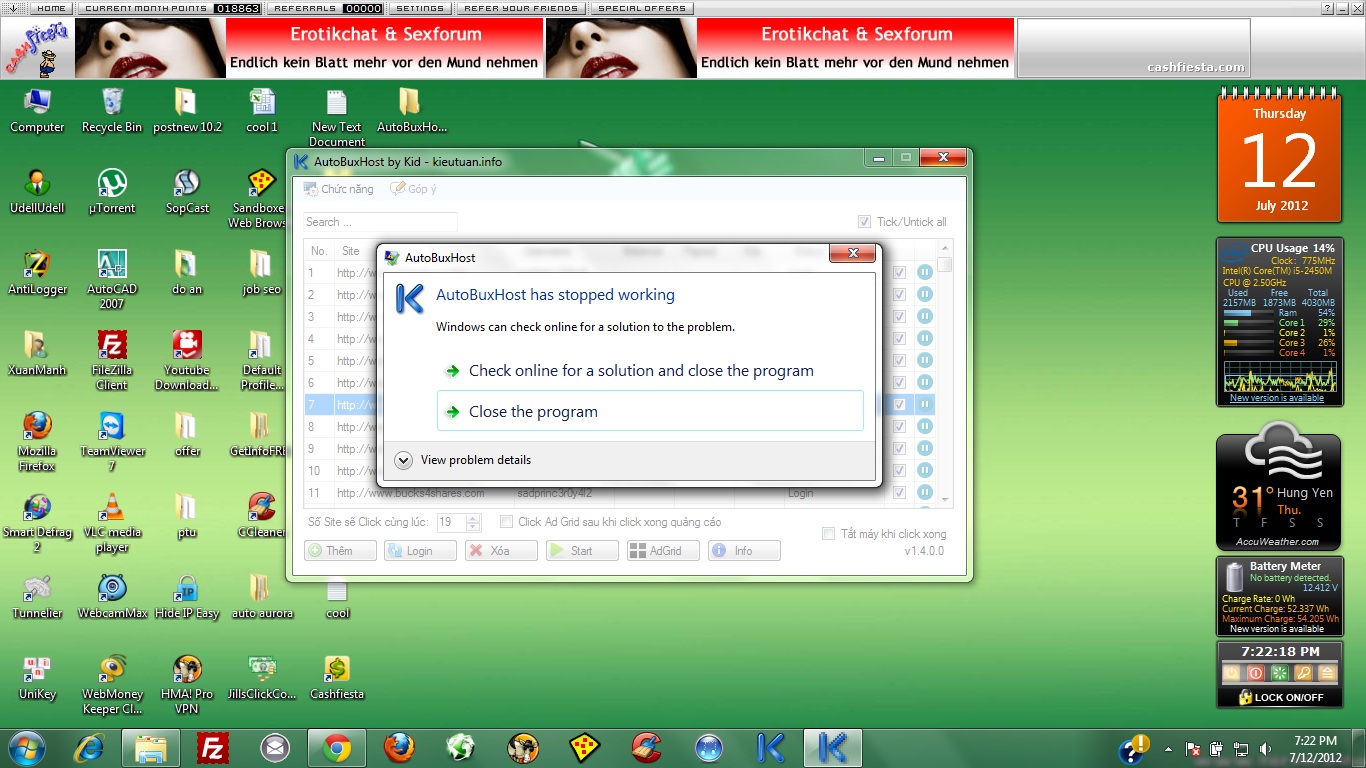Open the Chức năng menu

pyautogui.click(x=339, y=189)
